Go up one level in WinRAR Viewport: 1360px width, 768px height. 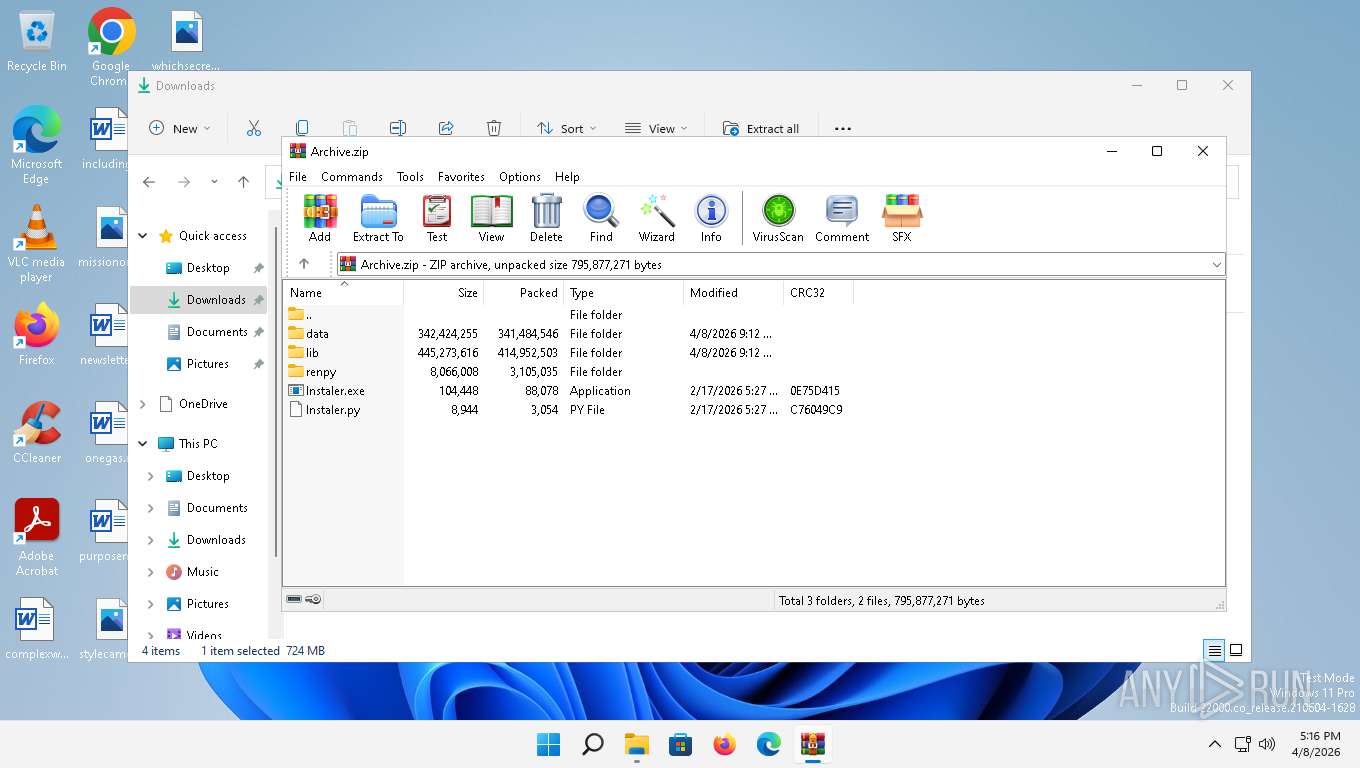click(304, 264)
